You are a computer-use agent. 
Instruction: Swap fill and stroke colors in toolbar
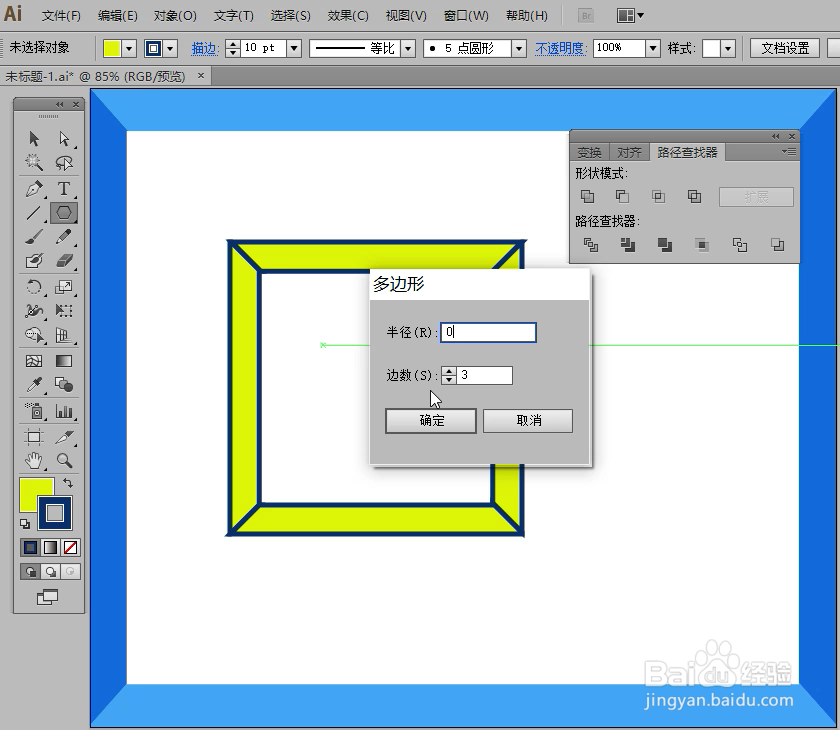coord(72,484)
